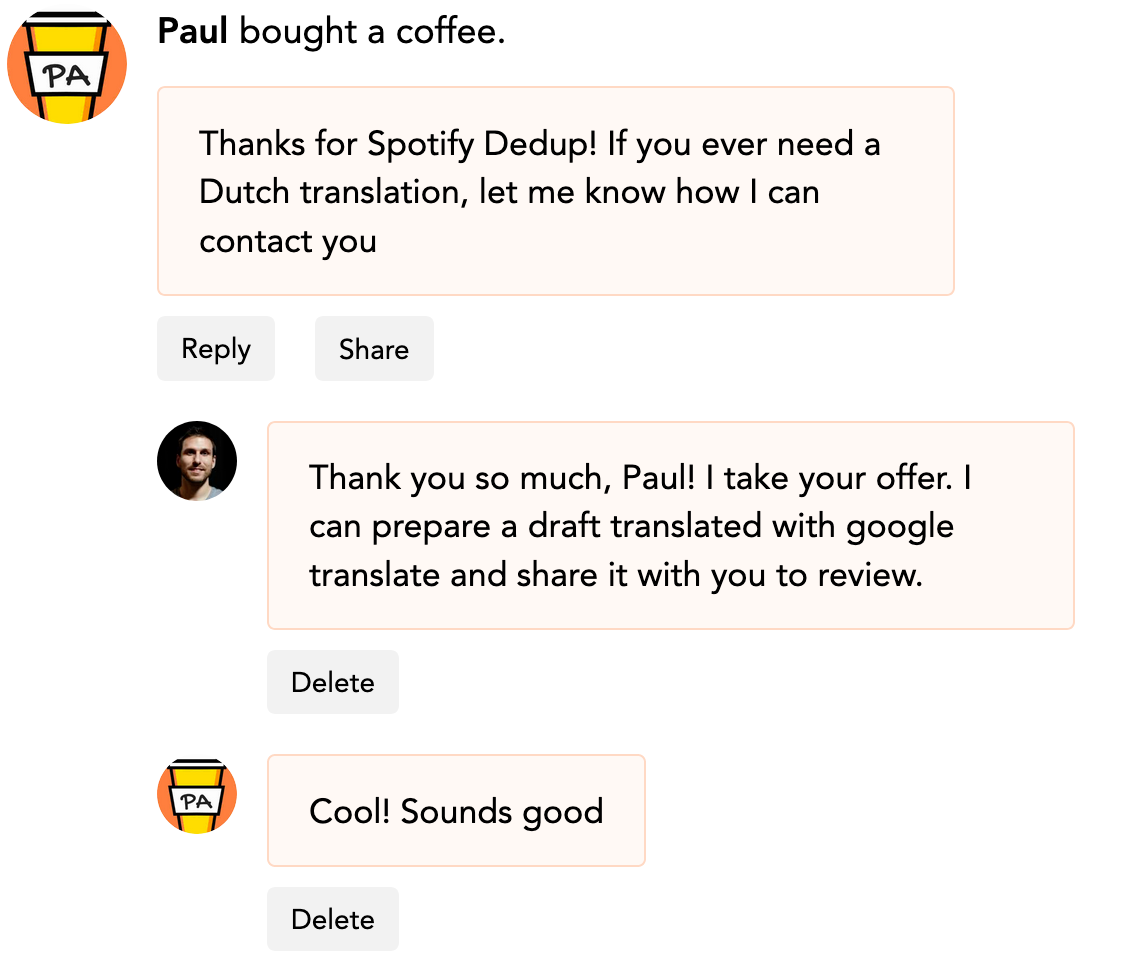The image size is (1122, 976).
Task: Select the 'Thank you so much, Paul' reply bubble
Action: click(x=671, y=525)
